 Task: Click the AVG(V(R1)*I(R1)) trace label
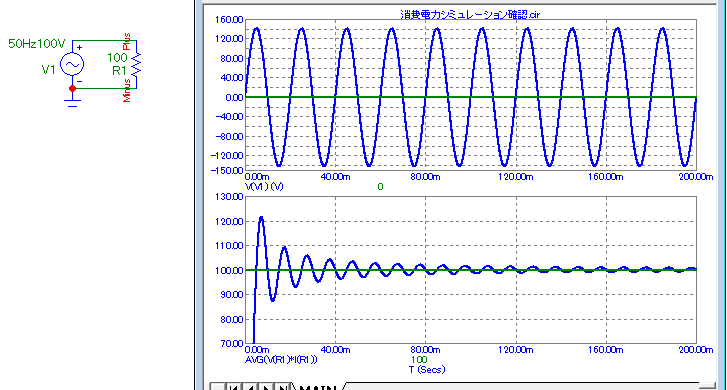coord(281,359)
